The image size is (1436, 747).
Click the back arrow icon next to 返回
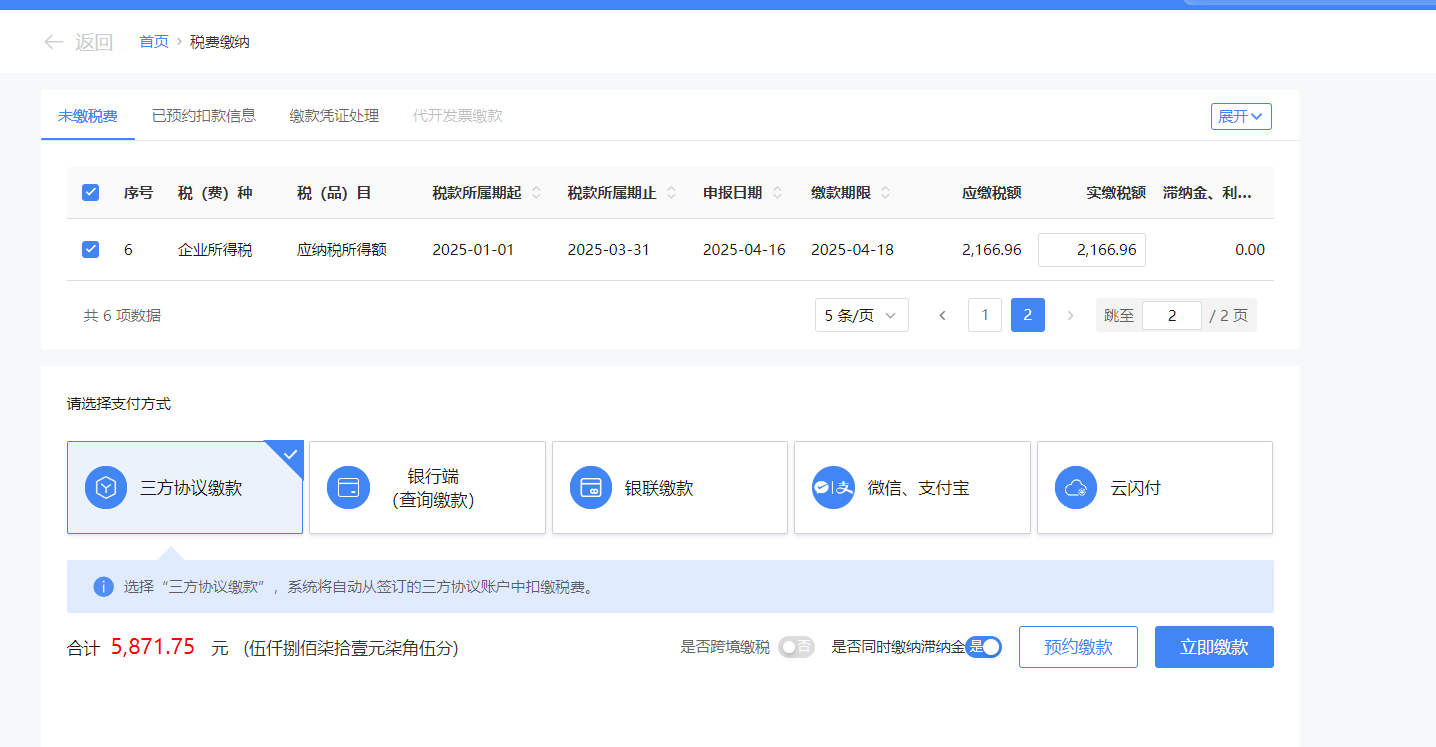[x=54, y=42]
